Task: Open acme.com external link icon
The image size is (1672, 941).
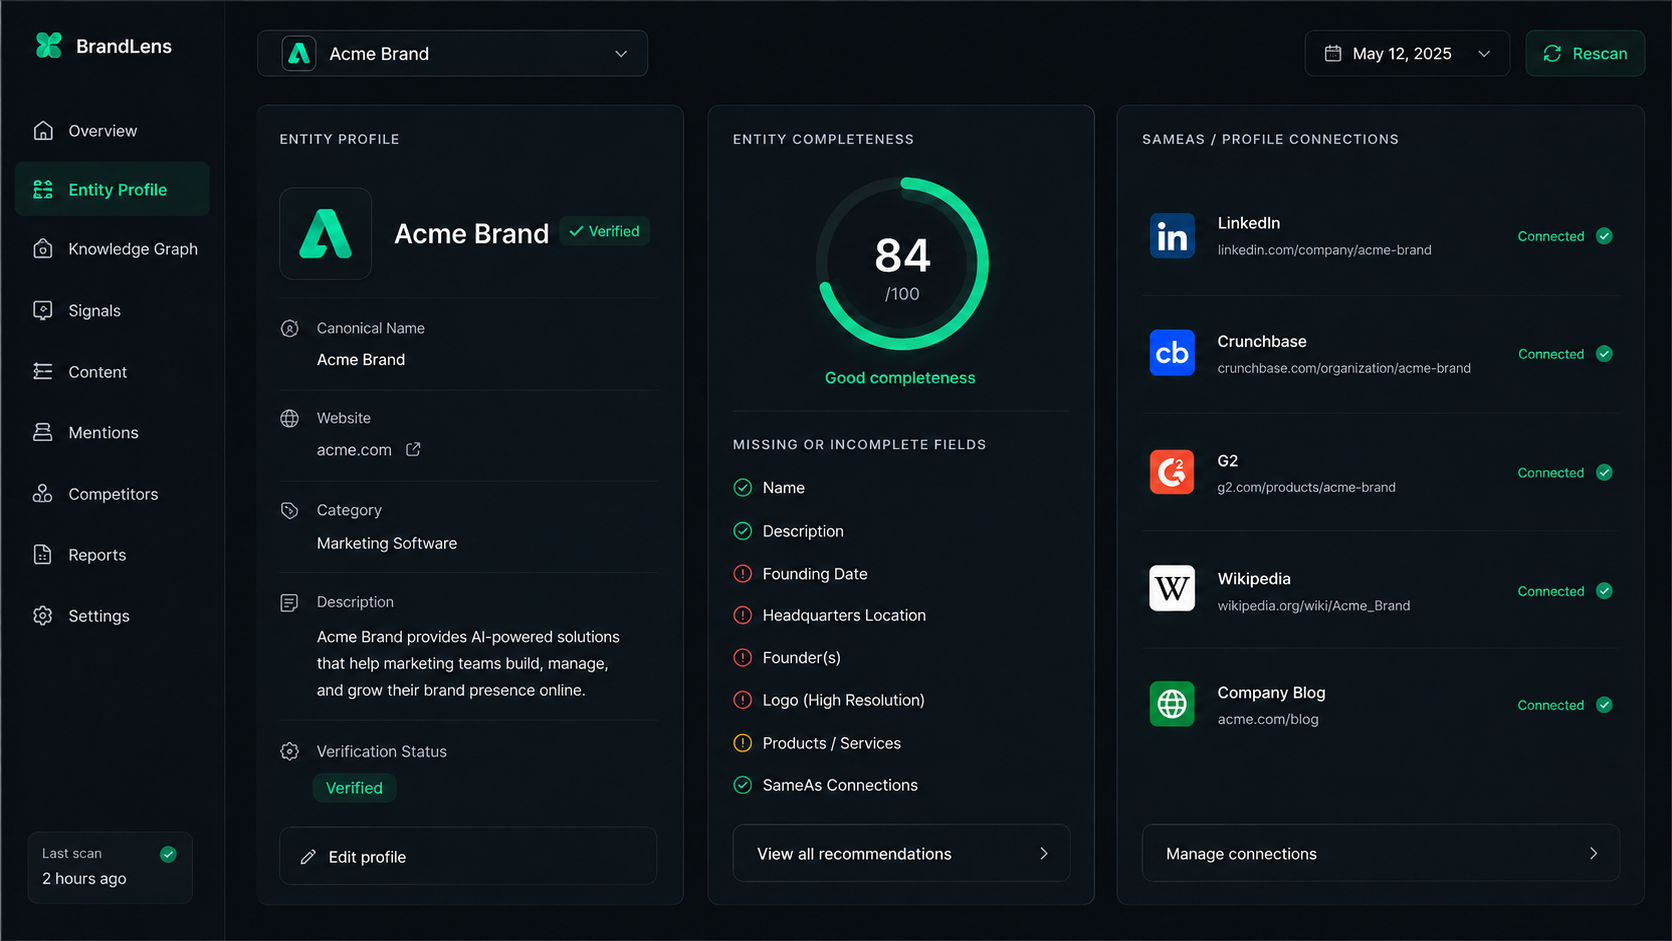Action: click(x=413, y=450)
